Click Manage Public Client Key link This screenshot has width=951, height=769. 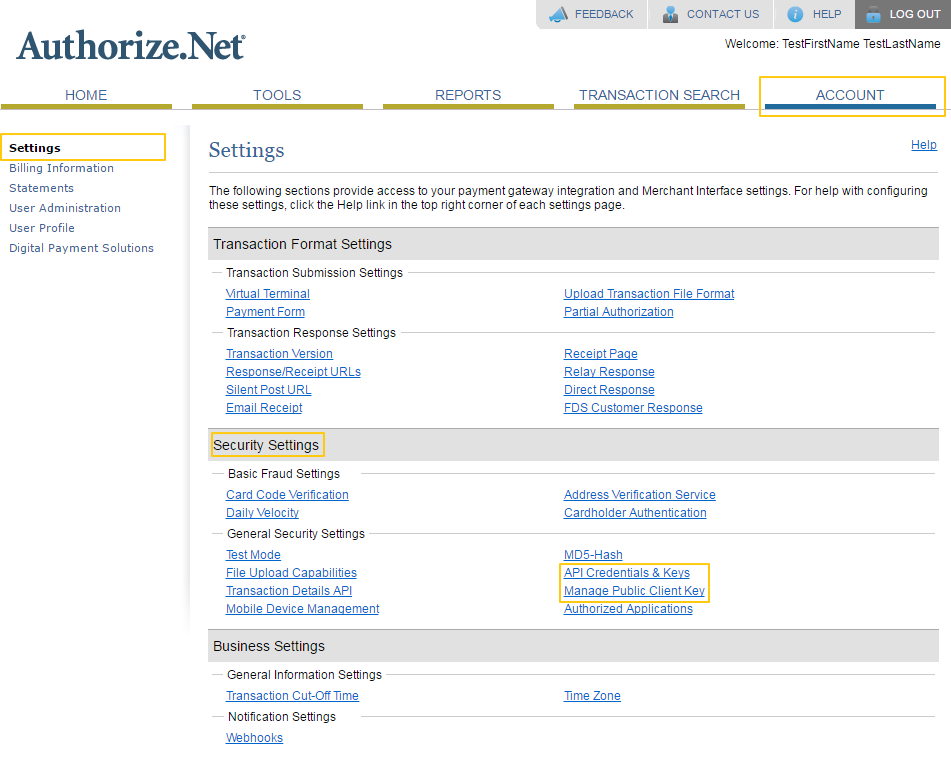(634, 591)
